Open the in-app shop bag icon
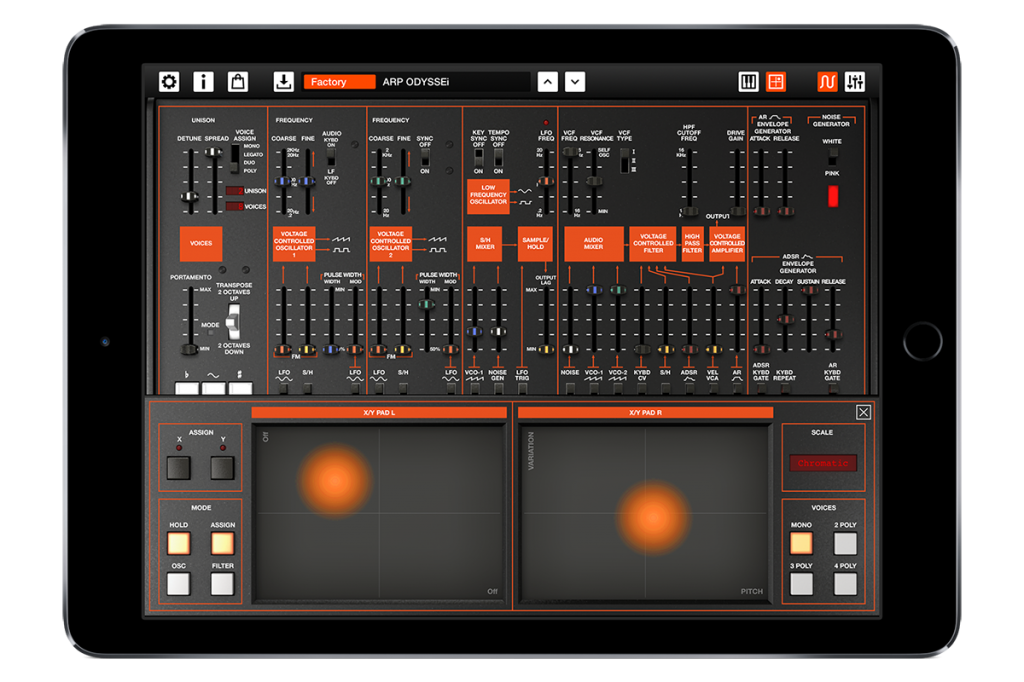The height and width of the screenshot is (682, 1024). coord(238,82)
